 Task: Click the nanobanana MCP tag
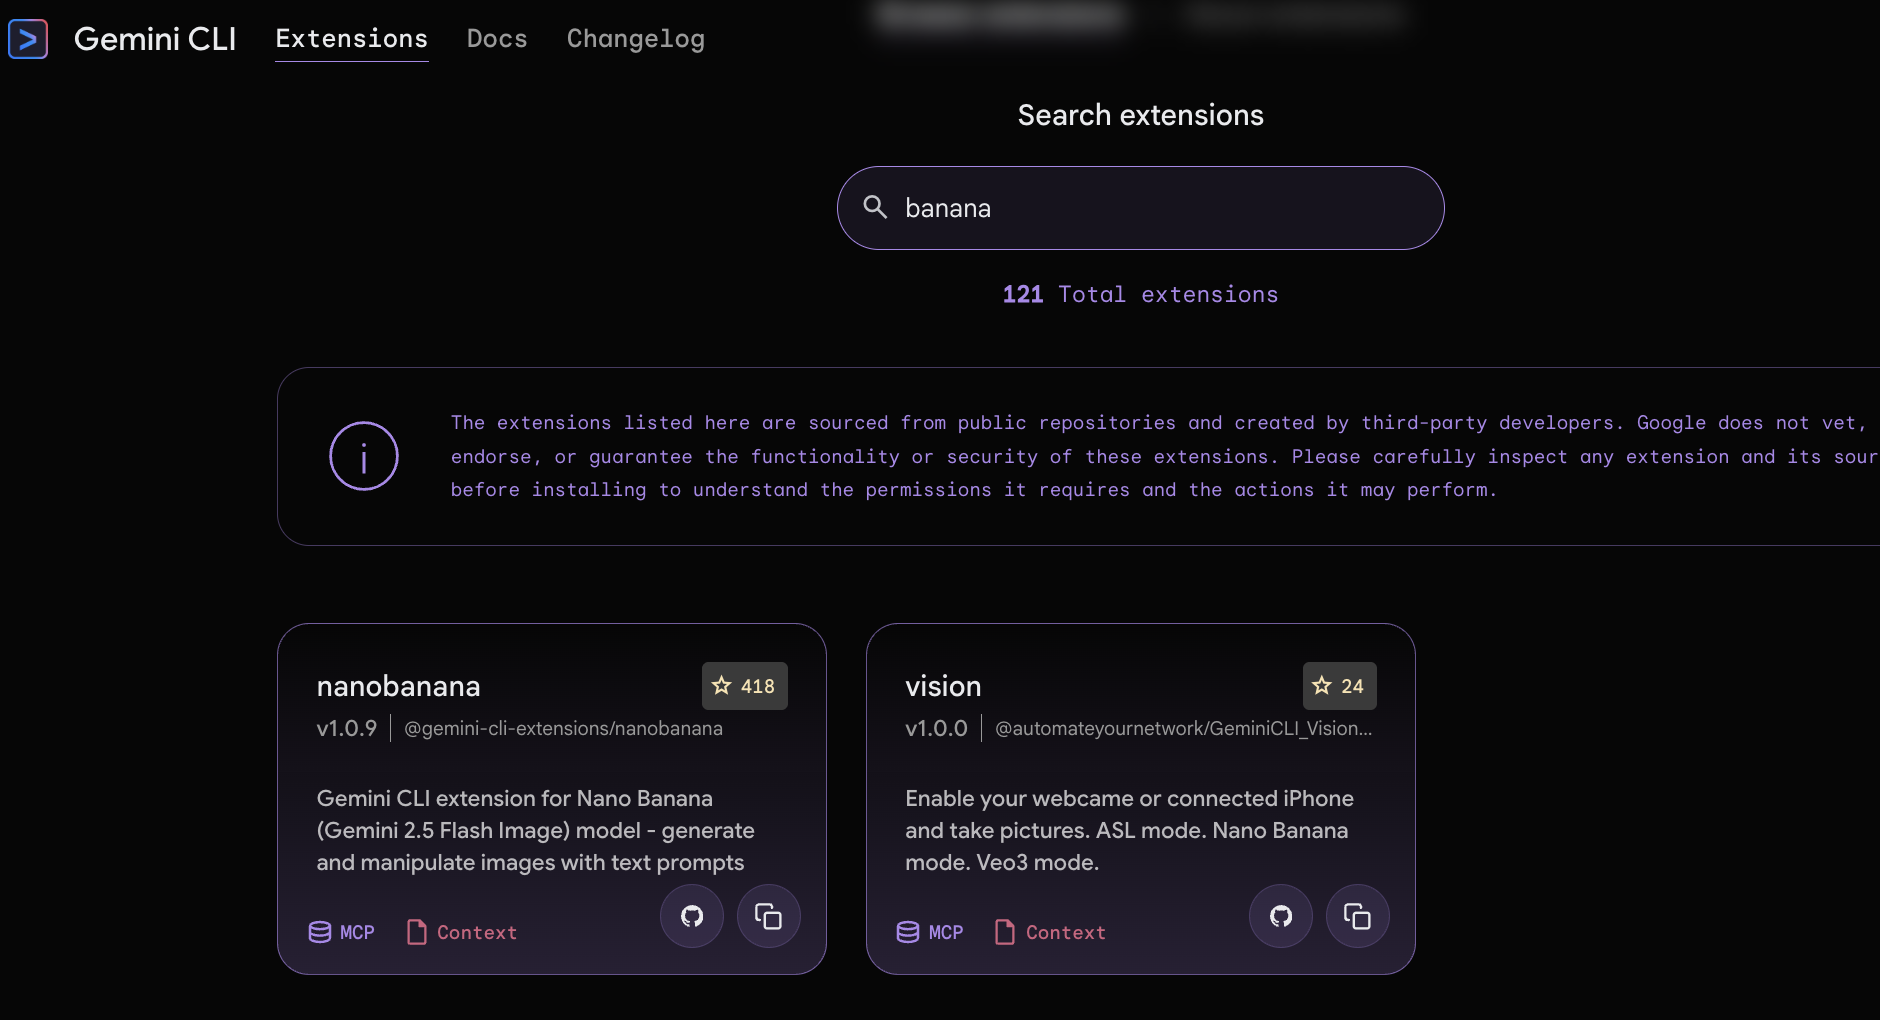click(342, 932)
